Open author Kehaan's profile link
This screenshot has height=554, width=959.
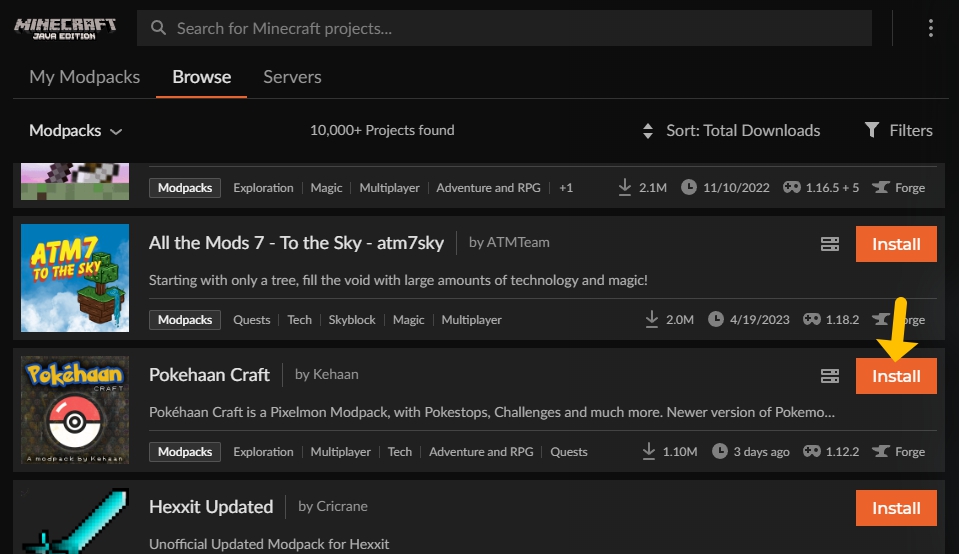click(335, 375)
